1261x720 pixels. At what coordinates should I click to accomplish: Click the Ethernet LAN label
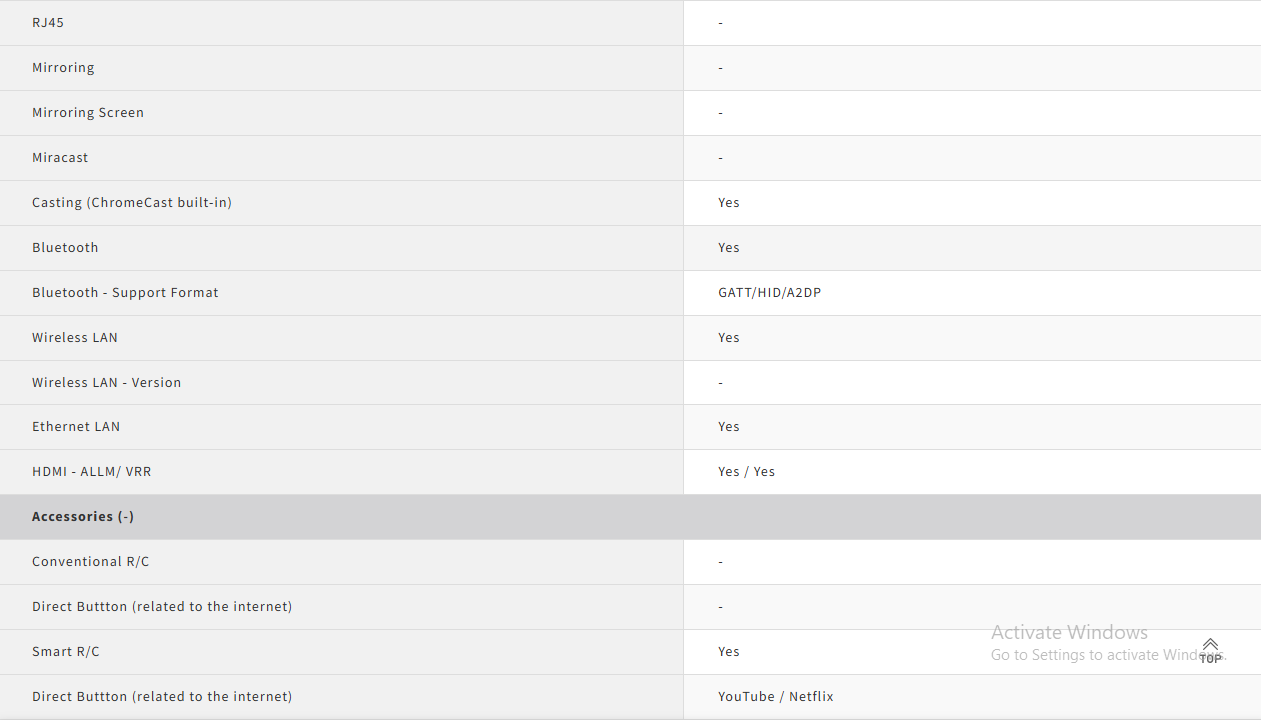point(76,427)
